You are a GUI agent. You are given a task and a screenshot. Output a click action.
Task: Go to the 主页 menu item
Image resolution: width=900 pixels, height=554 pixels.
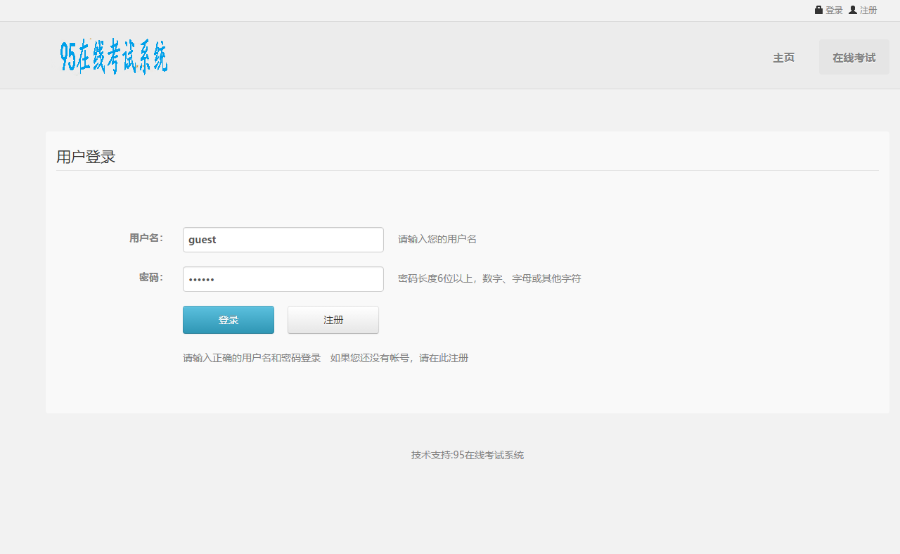click(783, 57)
